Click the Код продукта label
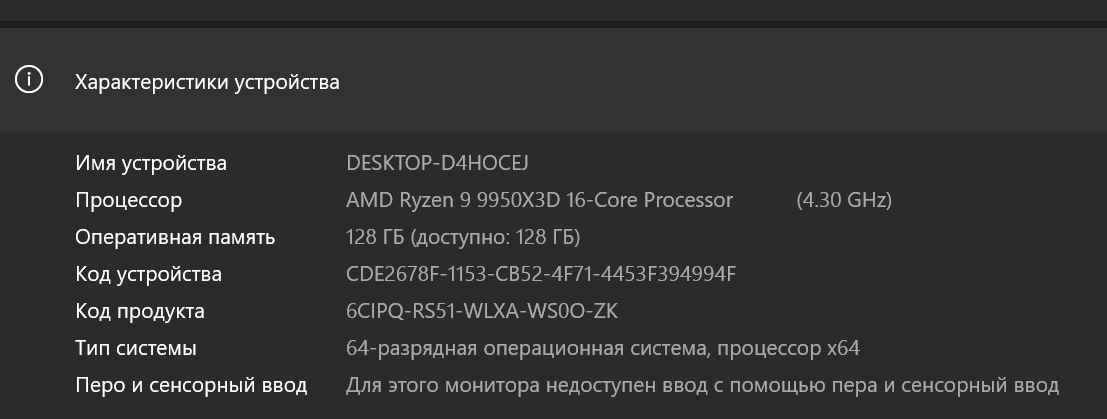Screen dimensions: 1107x419 click(x=140, y=311)
